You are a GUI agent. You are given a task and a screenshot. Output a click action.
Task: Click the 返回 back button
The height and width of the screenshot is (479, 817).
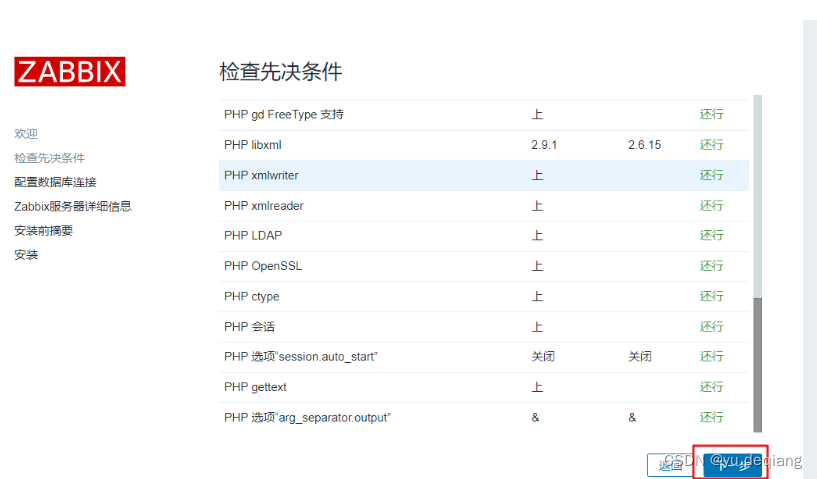[x=671, y=464]
